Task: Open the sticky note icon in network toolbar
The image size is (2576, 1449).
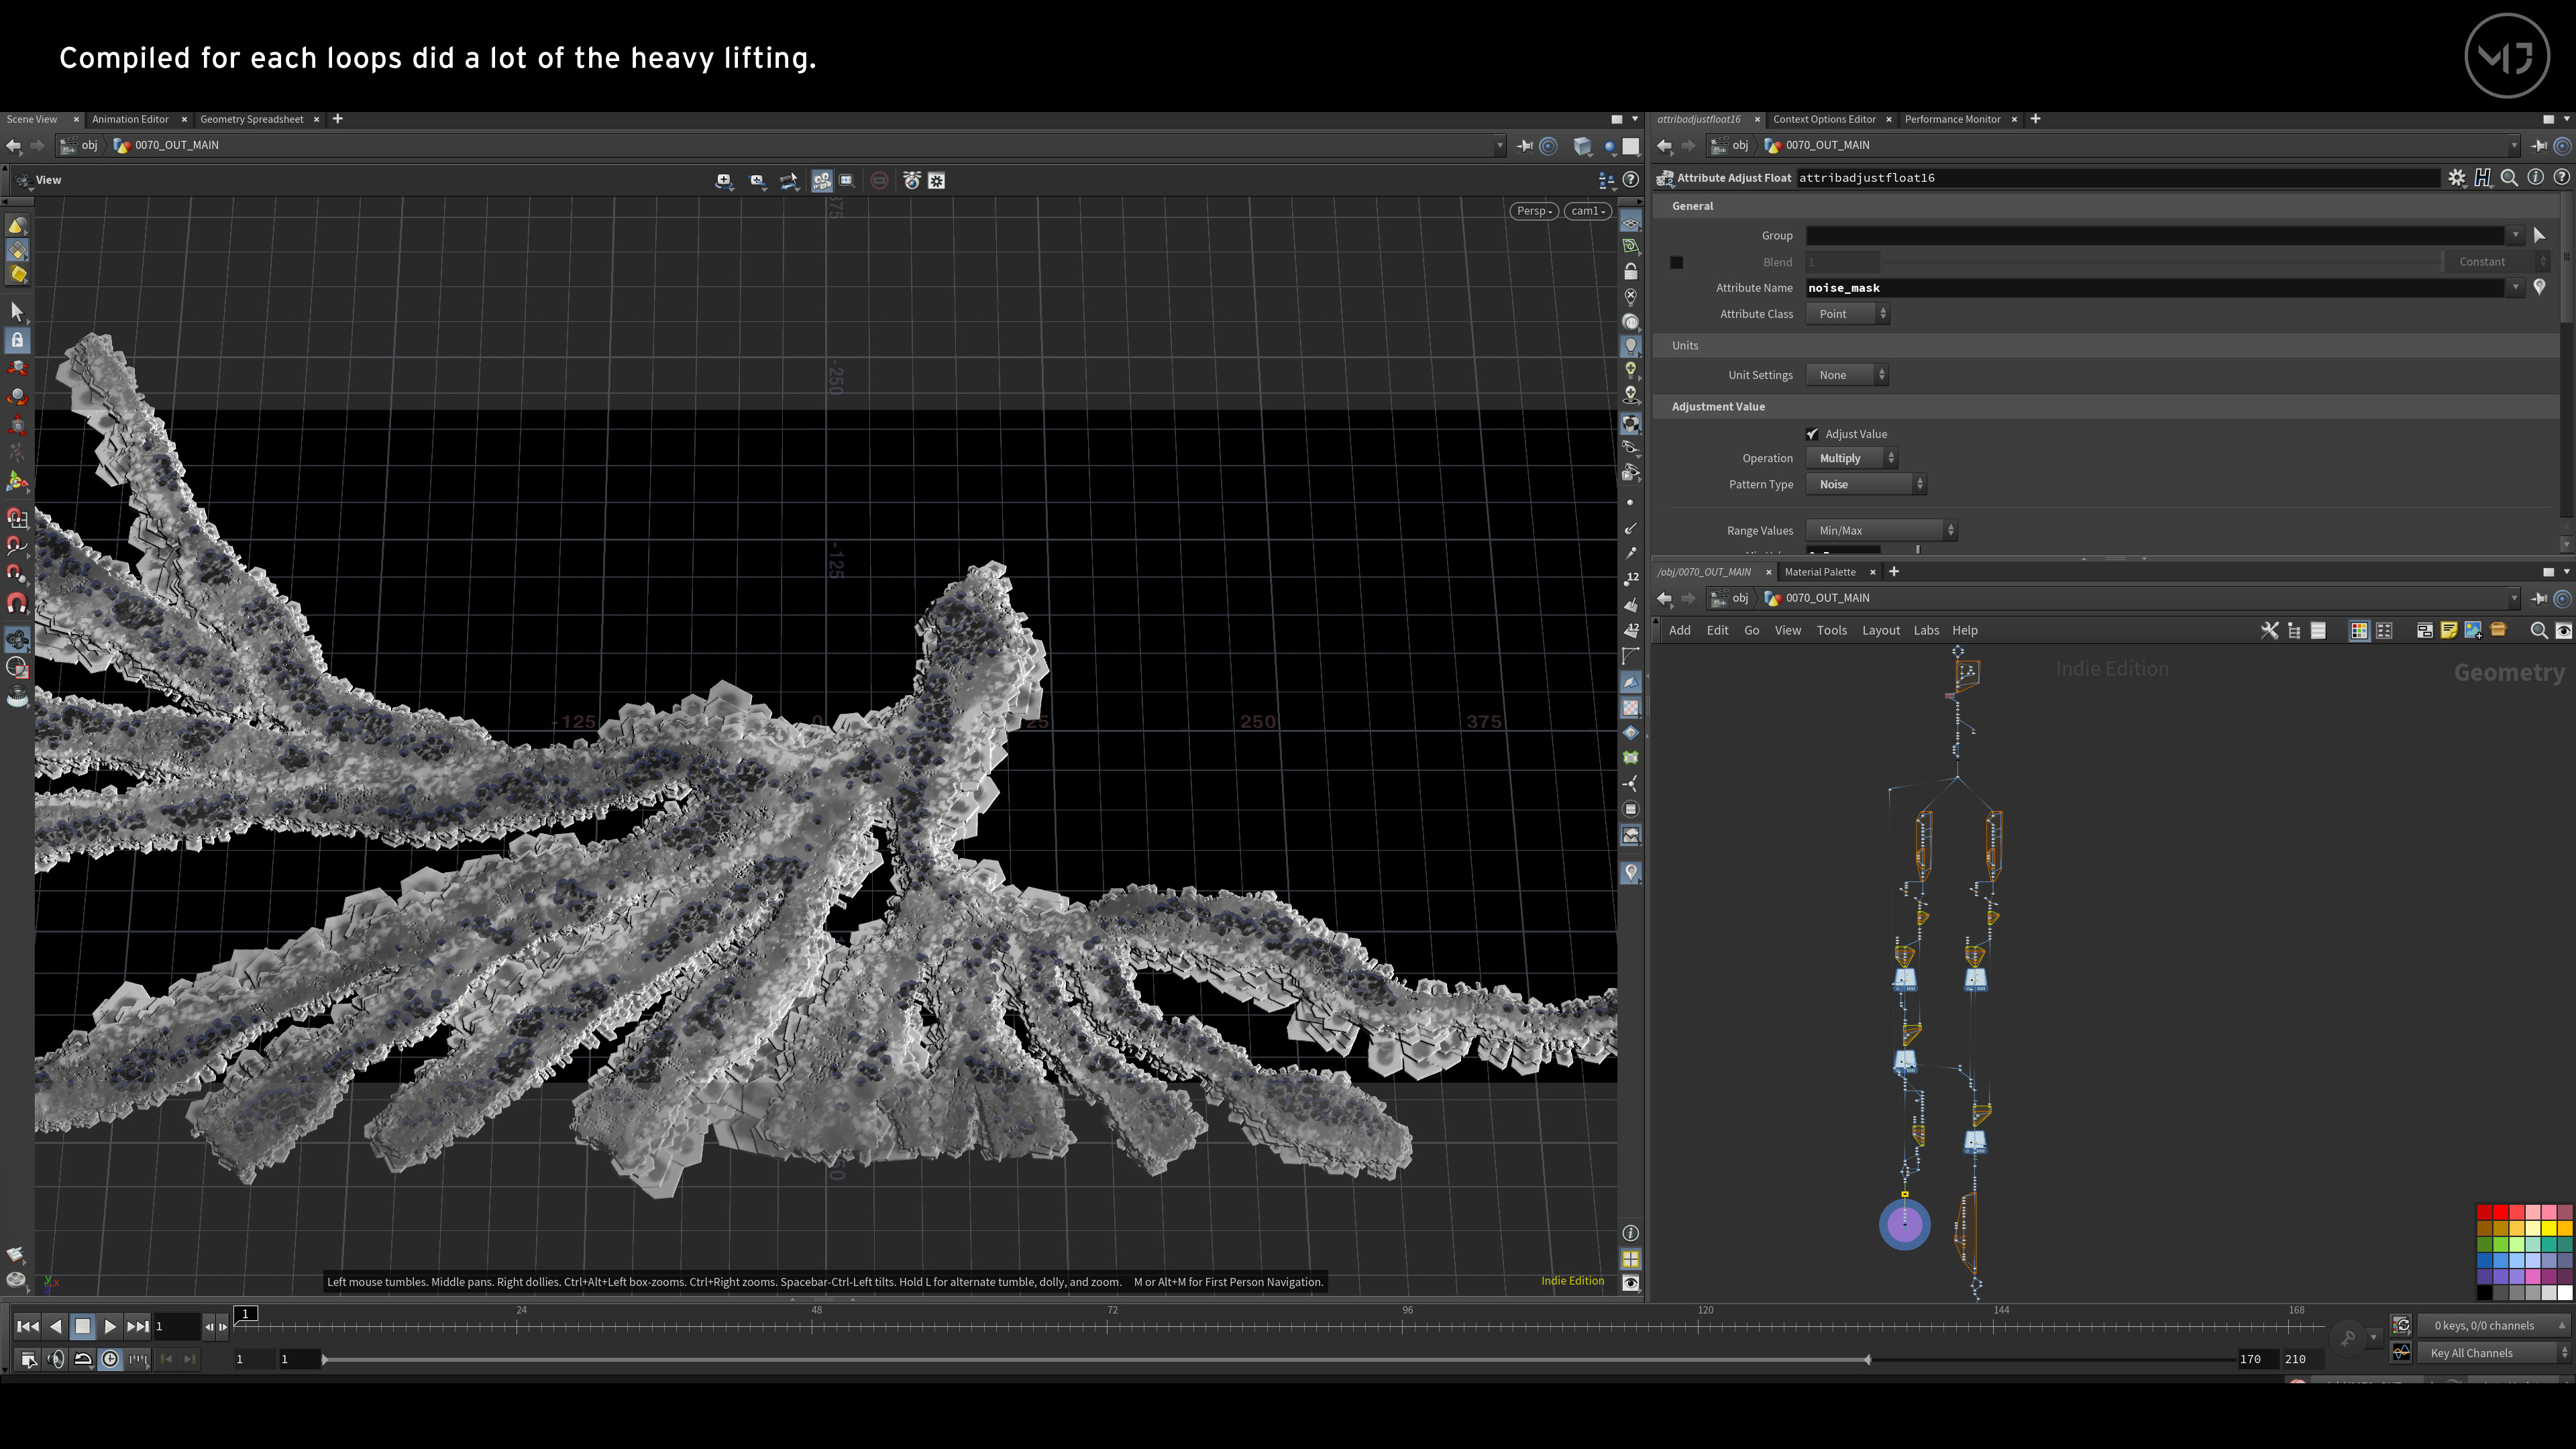Action: click(2449, 630)
